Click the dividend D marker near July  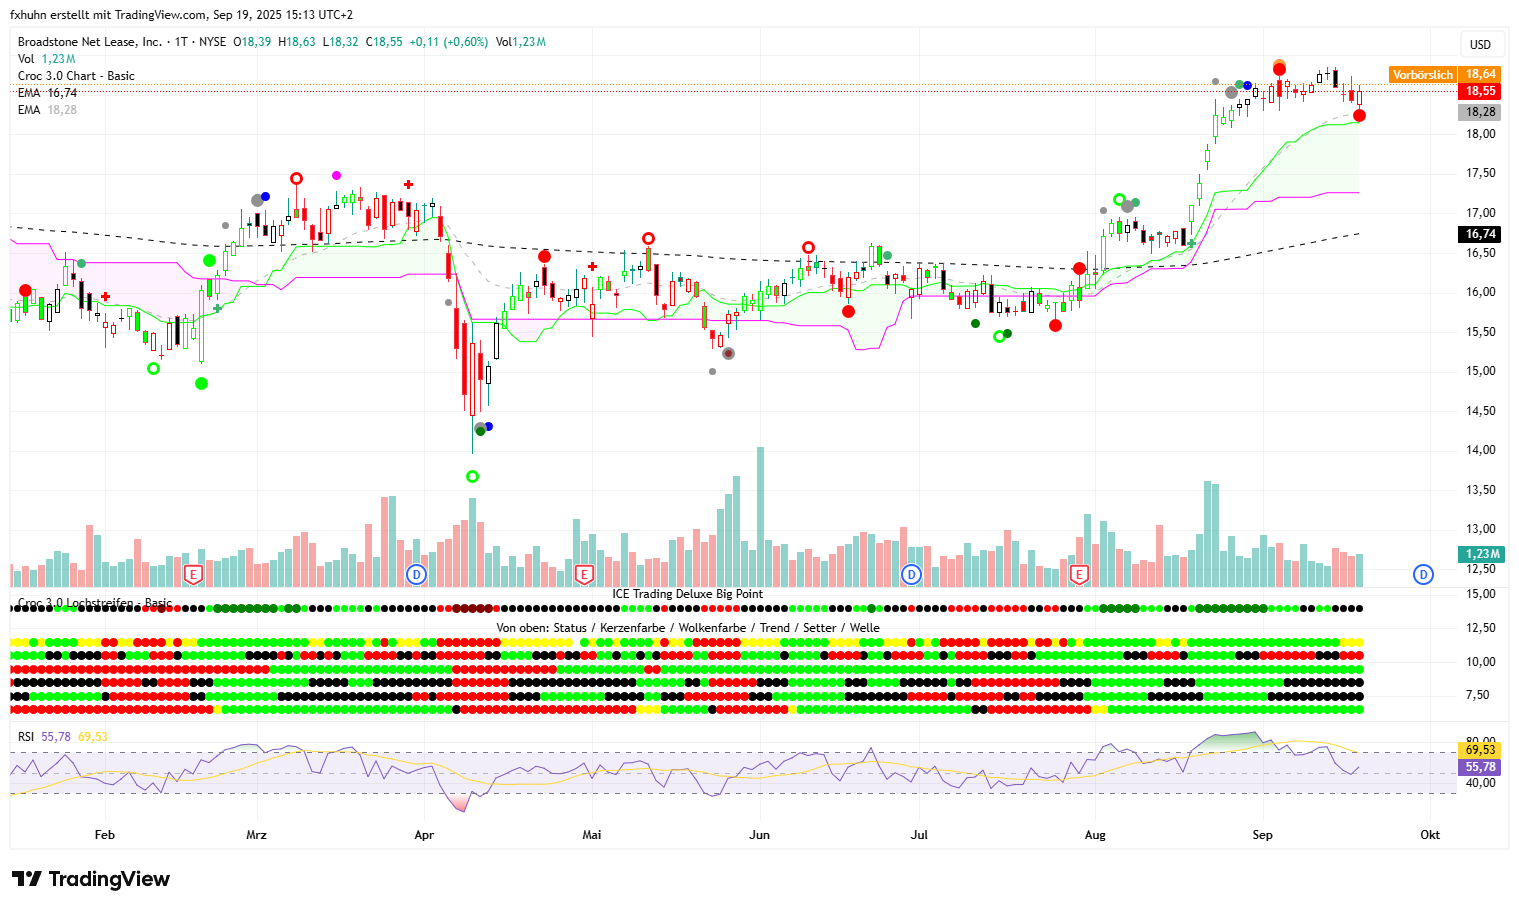tap(911, 575)
